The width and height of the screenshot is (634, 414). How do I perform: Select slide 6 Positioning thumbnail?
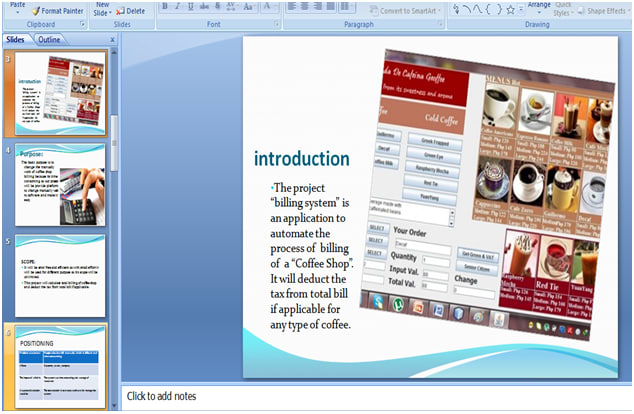click(61, 366)
